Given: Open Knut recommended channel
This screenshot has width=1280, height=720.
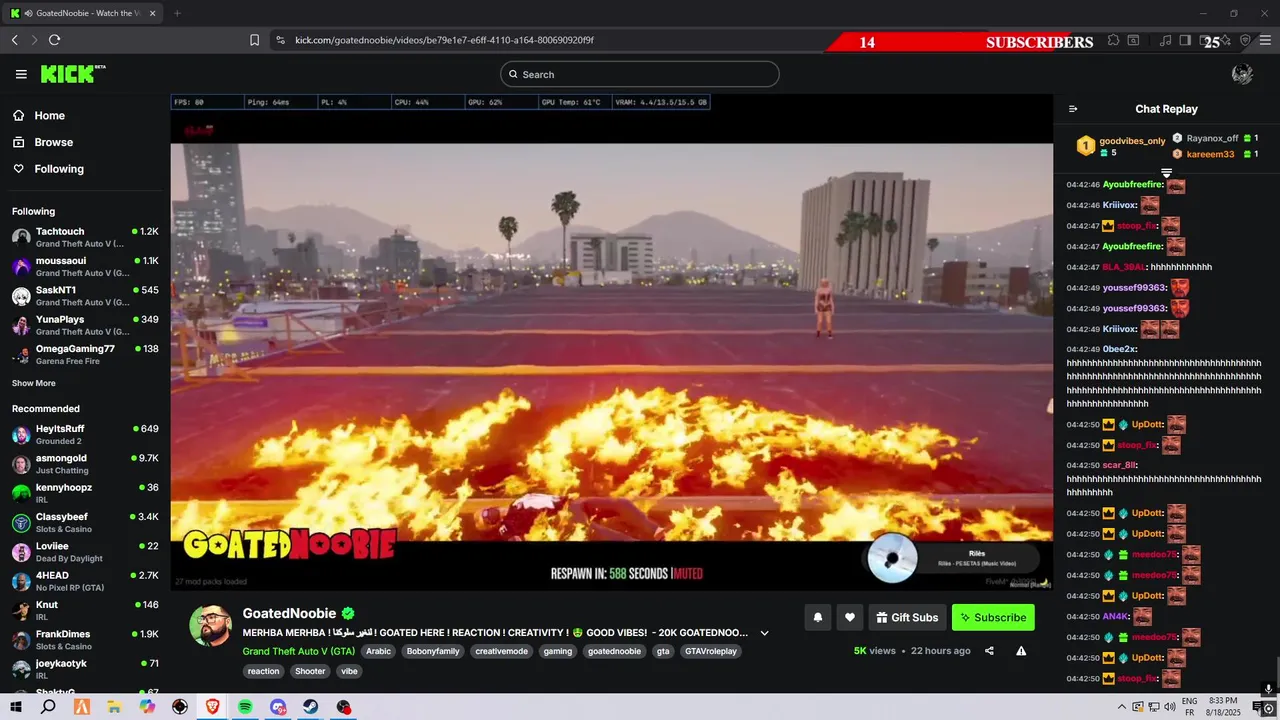Looking at the screenshot, I should click(x=85, y=610).
